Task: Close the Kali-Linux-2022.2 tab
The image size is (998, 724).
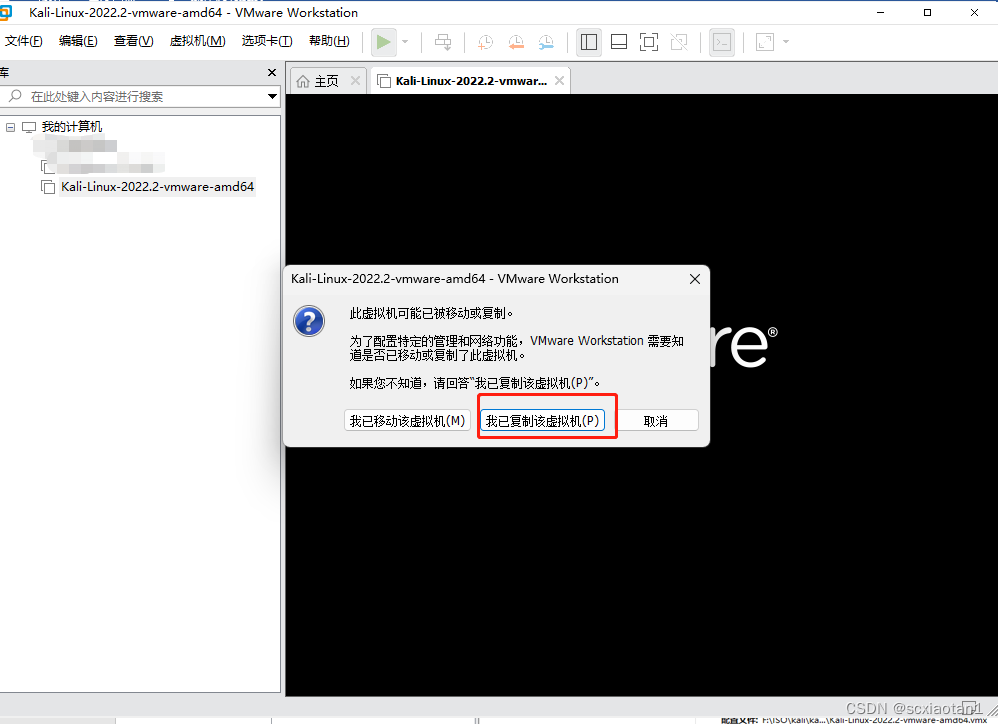Action: (559, 81)
